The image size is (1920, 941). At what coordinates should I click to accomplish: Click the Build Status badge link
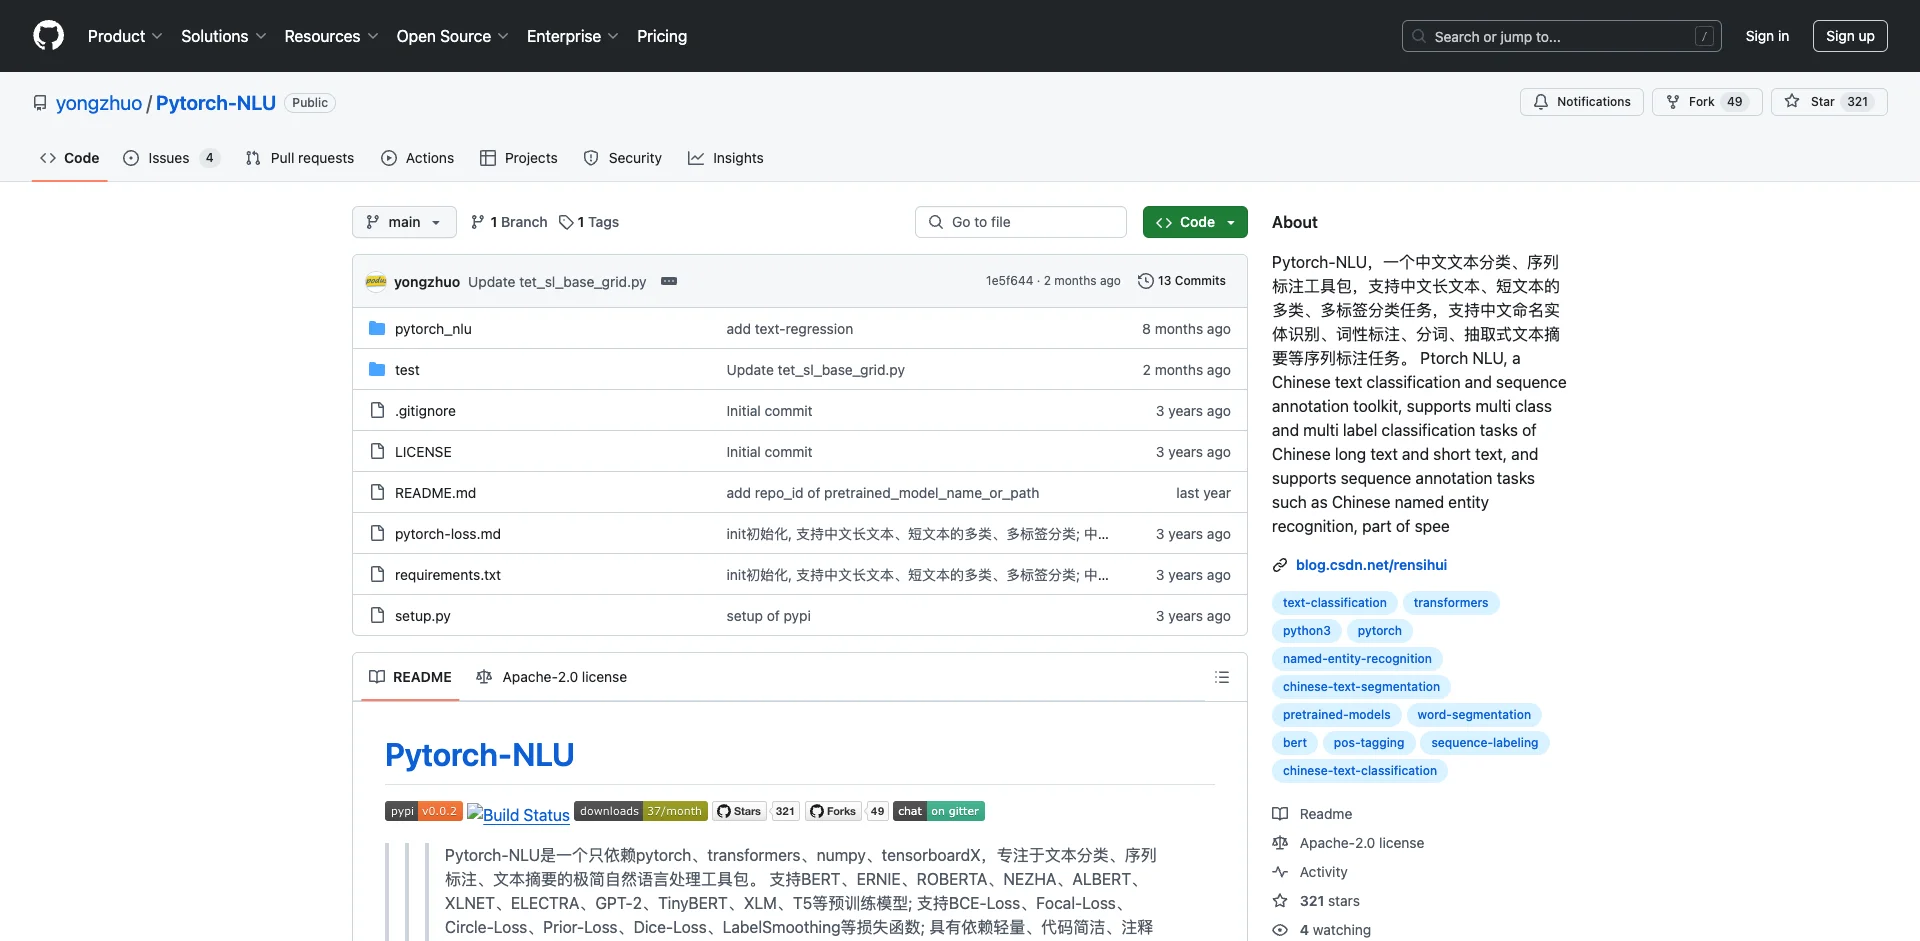point(518,814)
